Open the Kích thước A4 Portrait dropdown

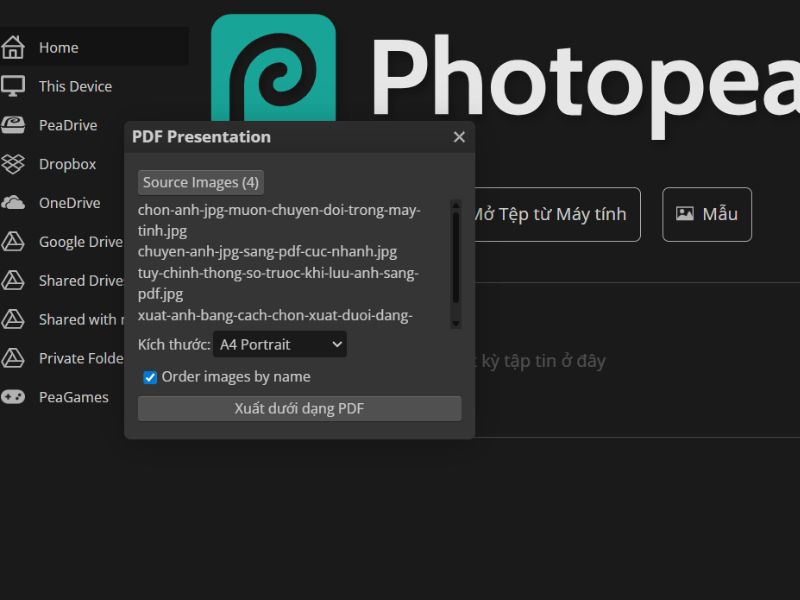tap(280, 344)
